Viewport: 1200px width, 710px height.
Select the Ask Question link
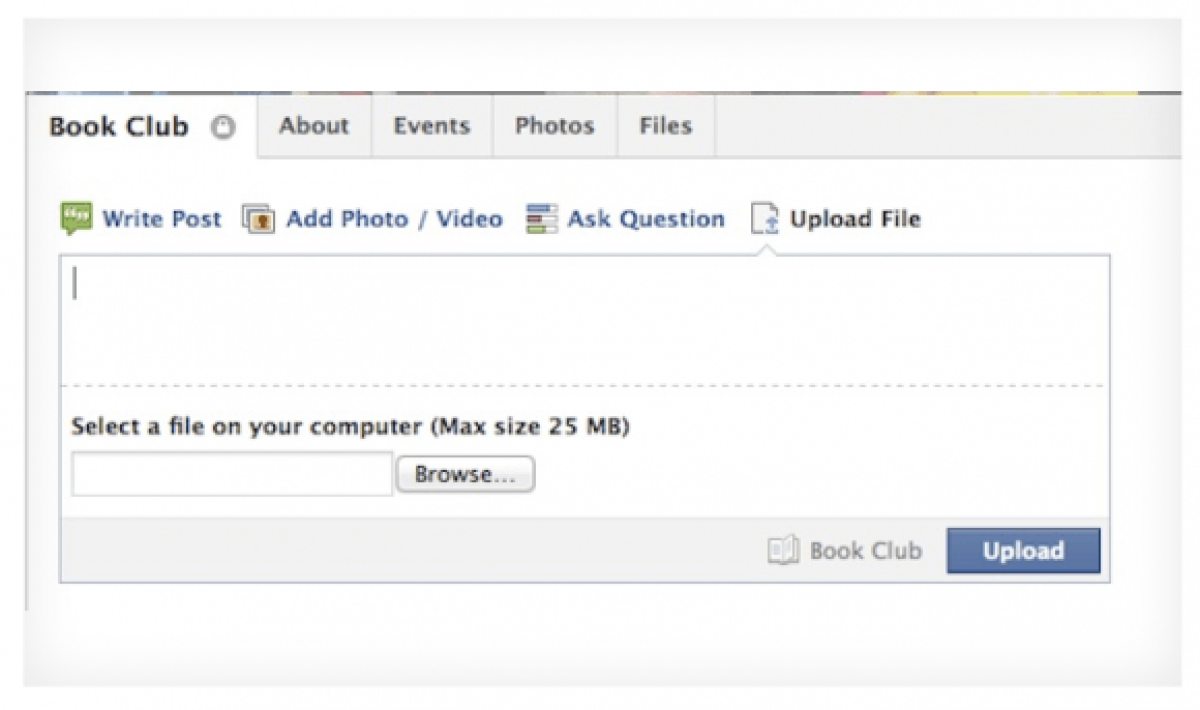646,219
